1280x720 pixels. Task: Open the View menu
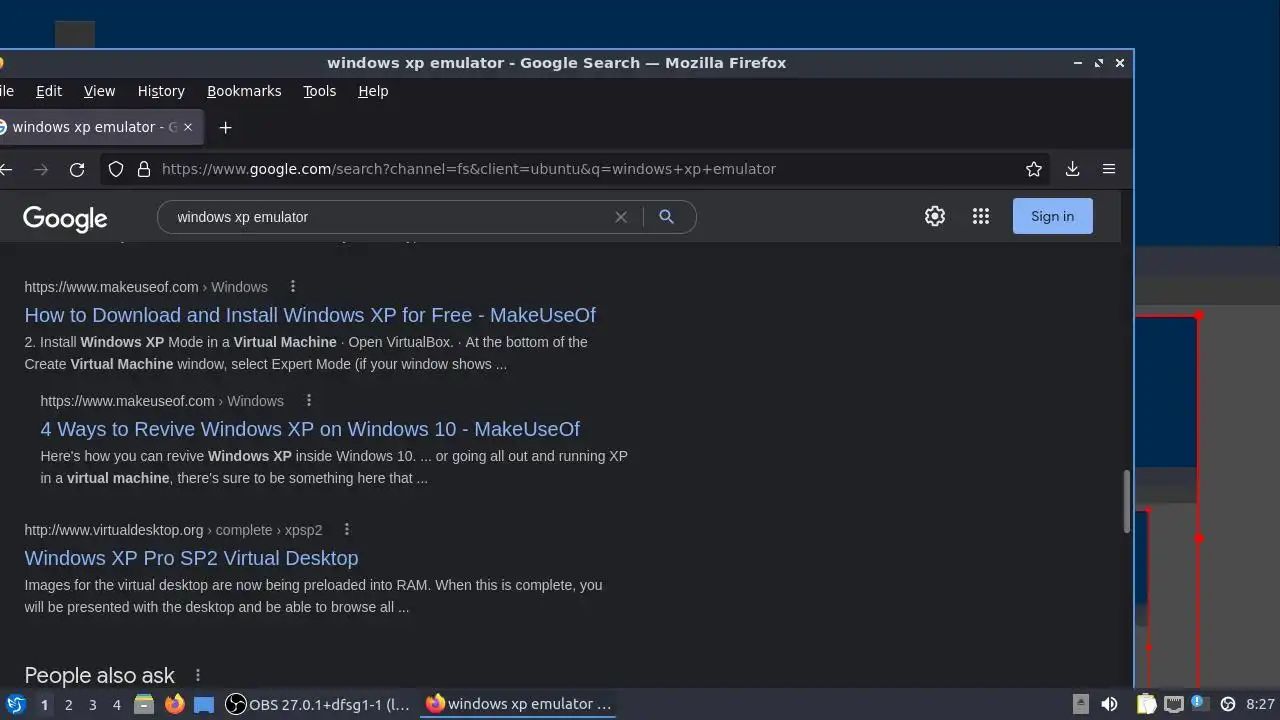click(x=99, y=91)
